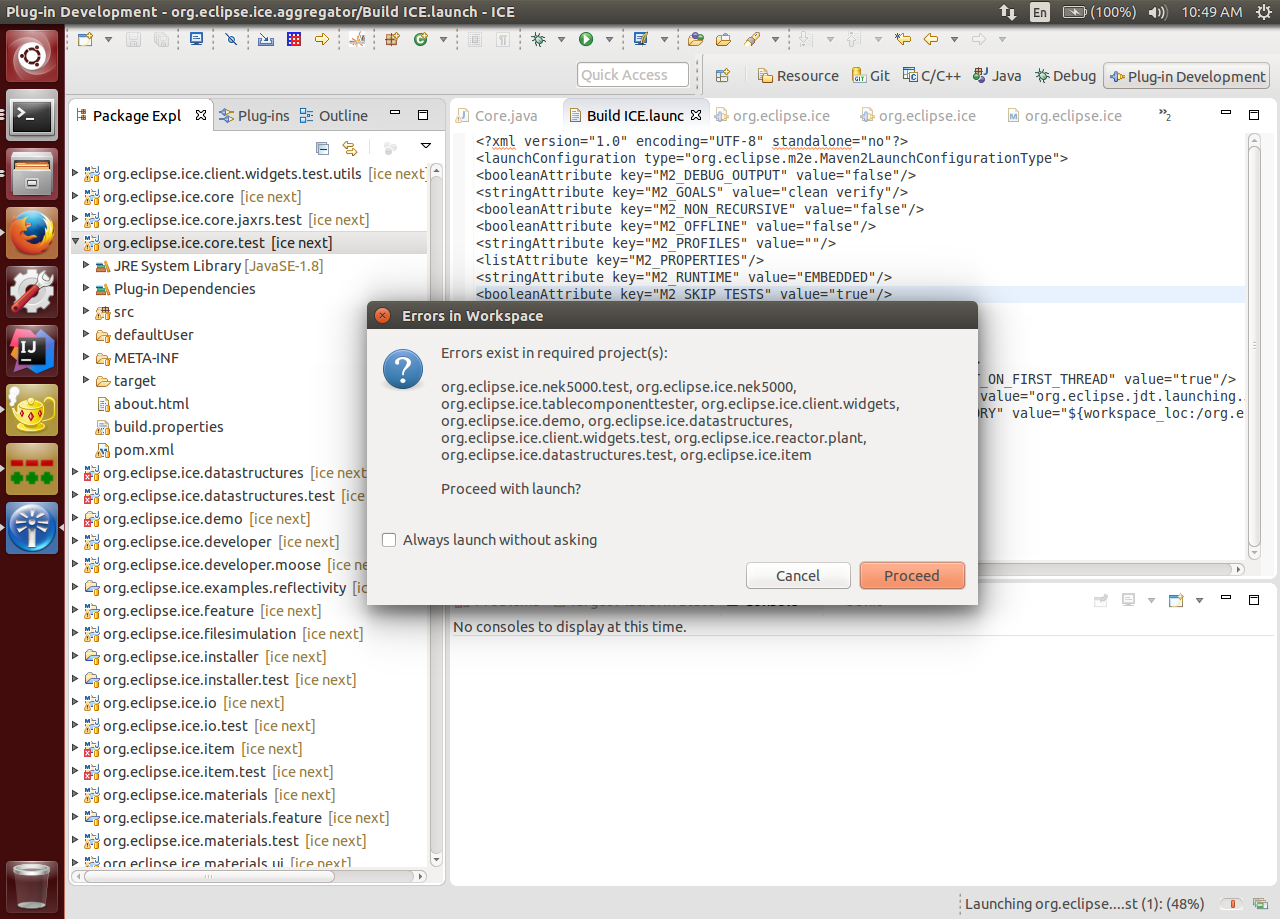
Task: Click the Pin Console icon
Action: 1101,601
